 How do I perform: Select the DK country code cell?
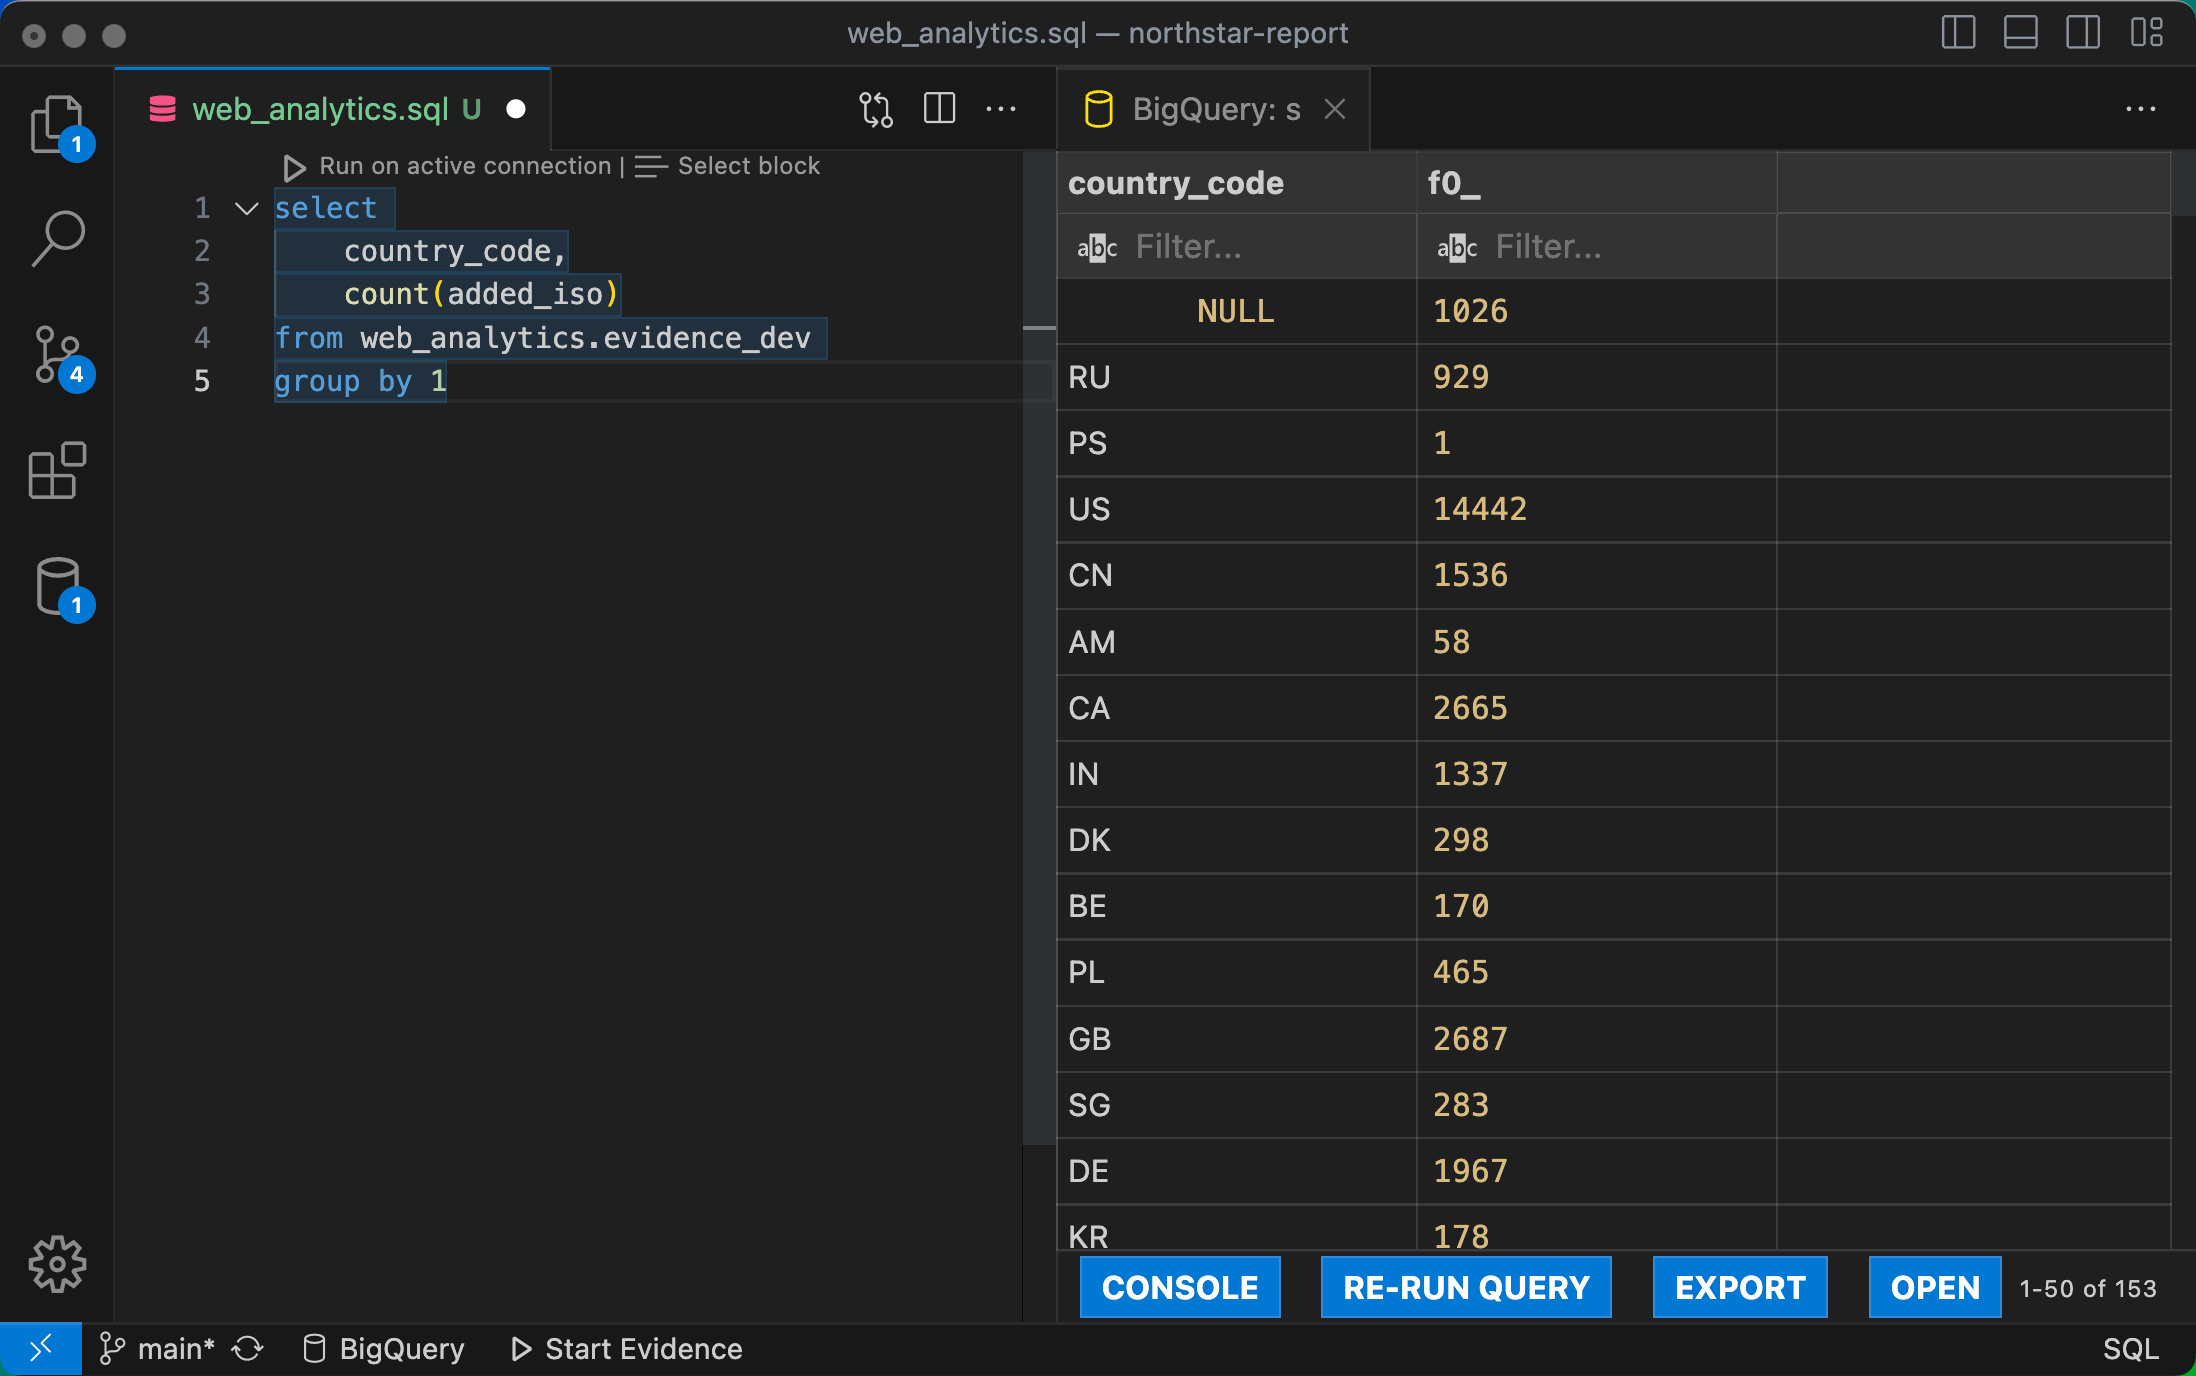[1236, 841]
